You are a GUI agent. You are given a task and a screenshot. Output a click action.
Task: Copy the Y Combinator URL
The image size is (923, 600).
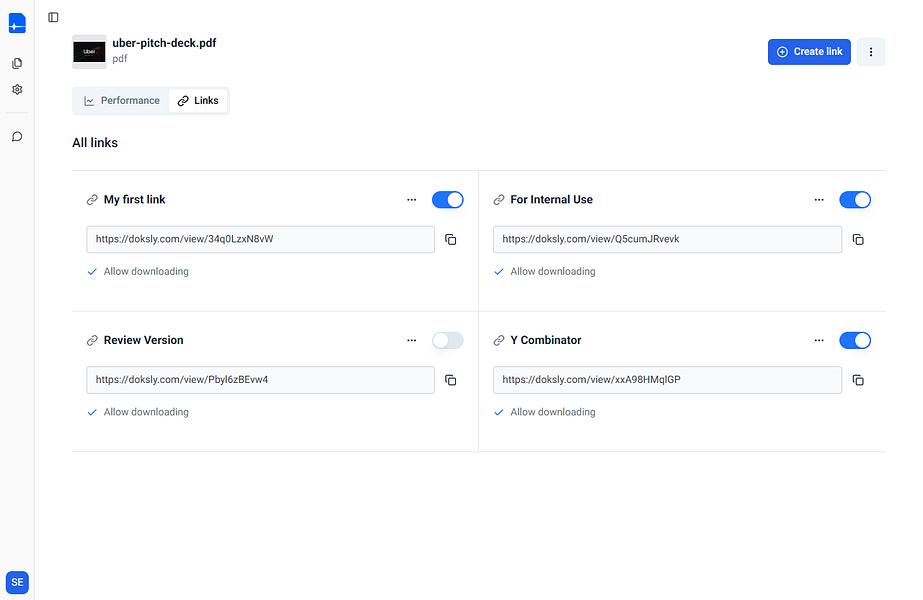(x=858, y=380)
